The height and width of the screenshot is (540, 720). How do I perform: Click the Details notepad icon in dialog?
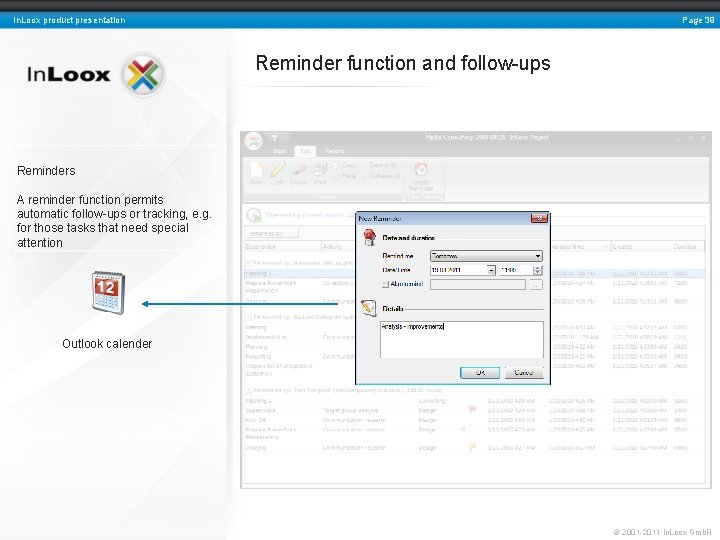coord(368,308)
